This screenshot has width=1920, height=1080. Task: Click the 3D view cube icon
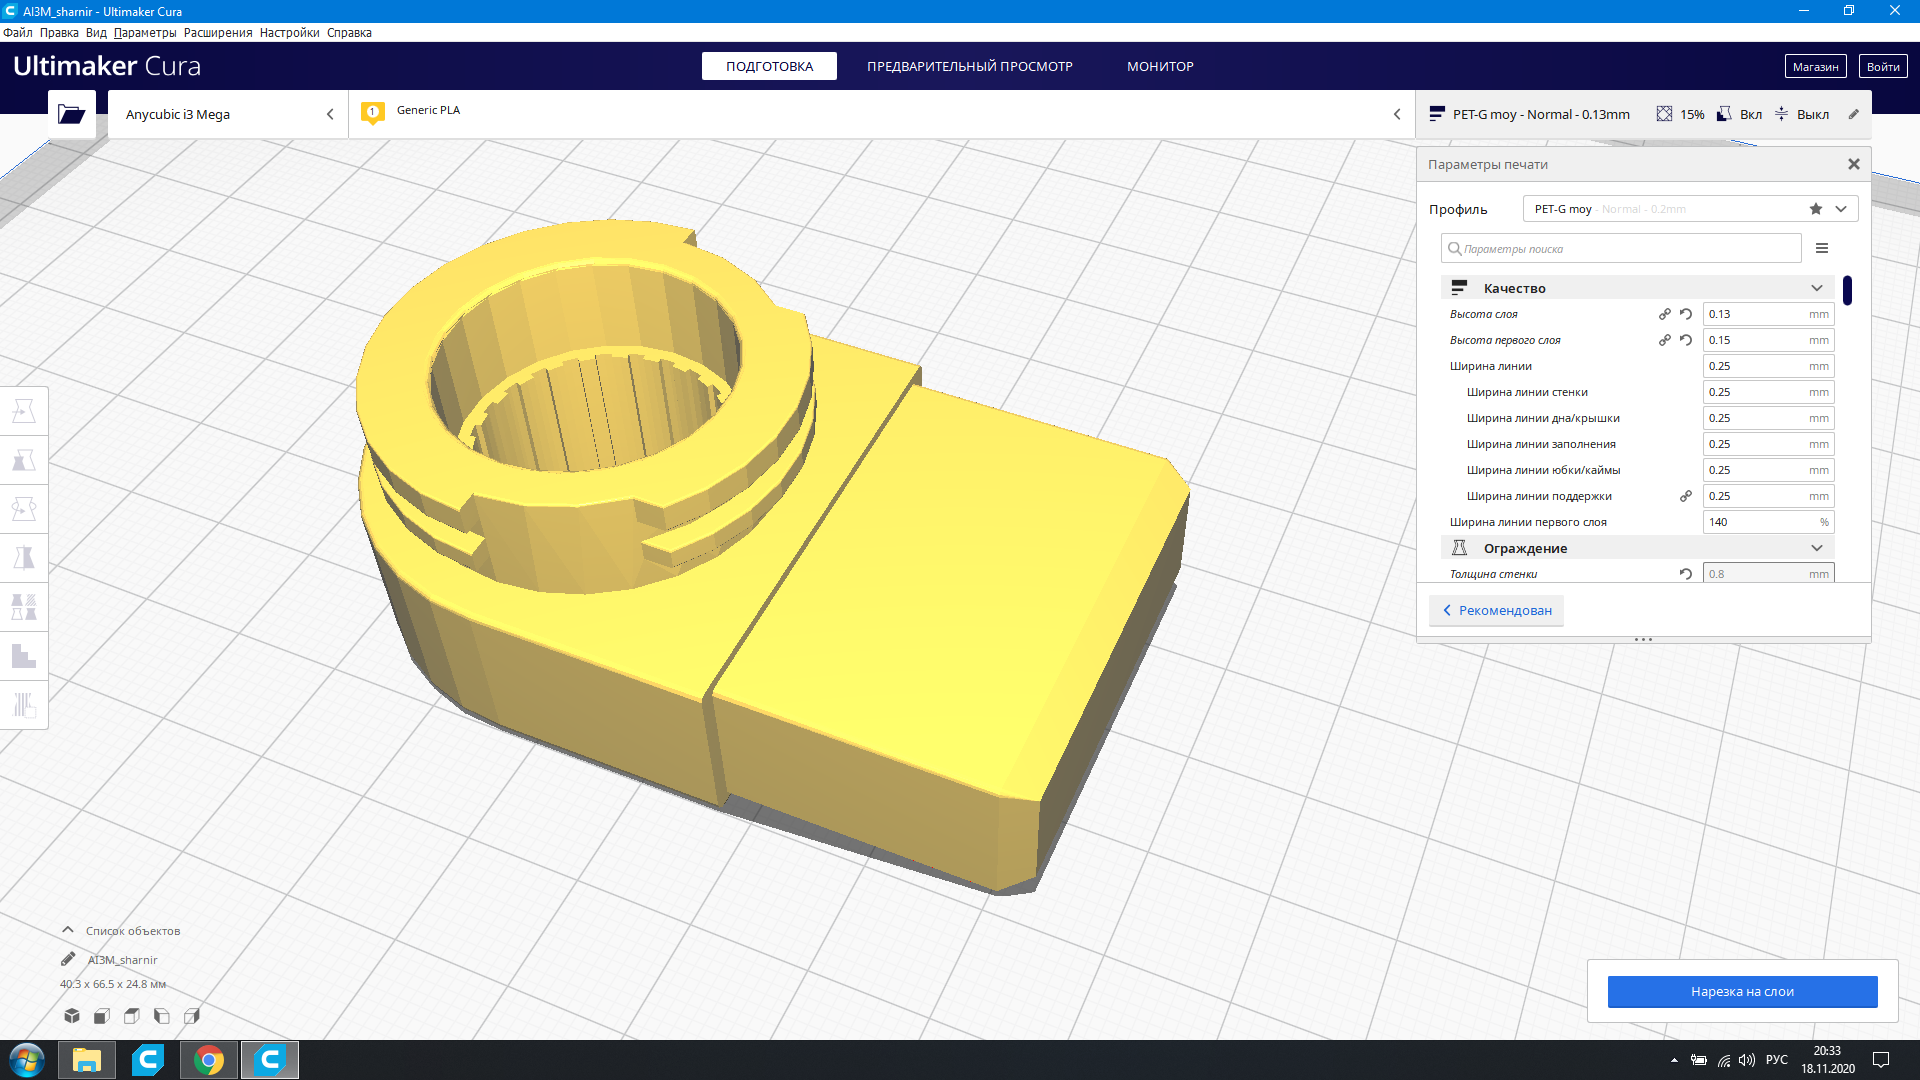(72, 1016)
